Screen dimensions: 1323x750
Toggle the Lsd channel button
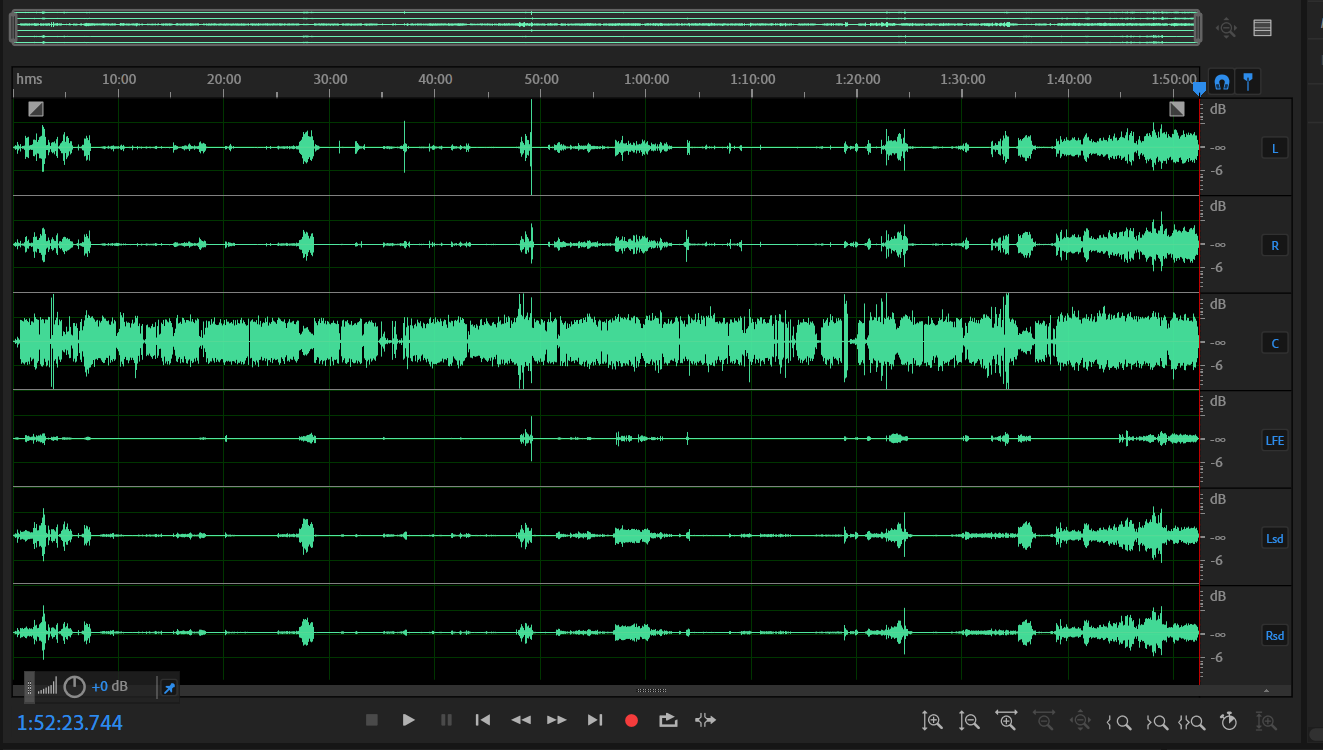coord(1274,538)
